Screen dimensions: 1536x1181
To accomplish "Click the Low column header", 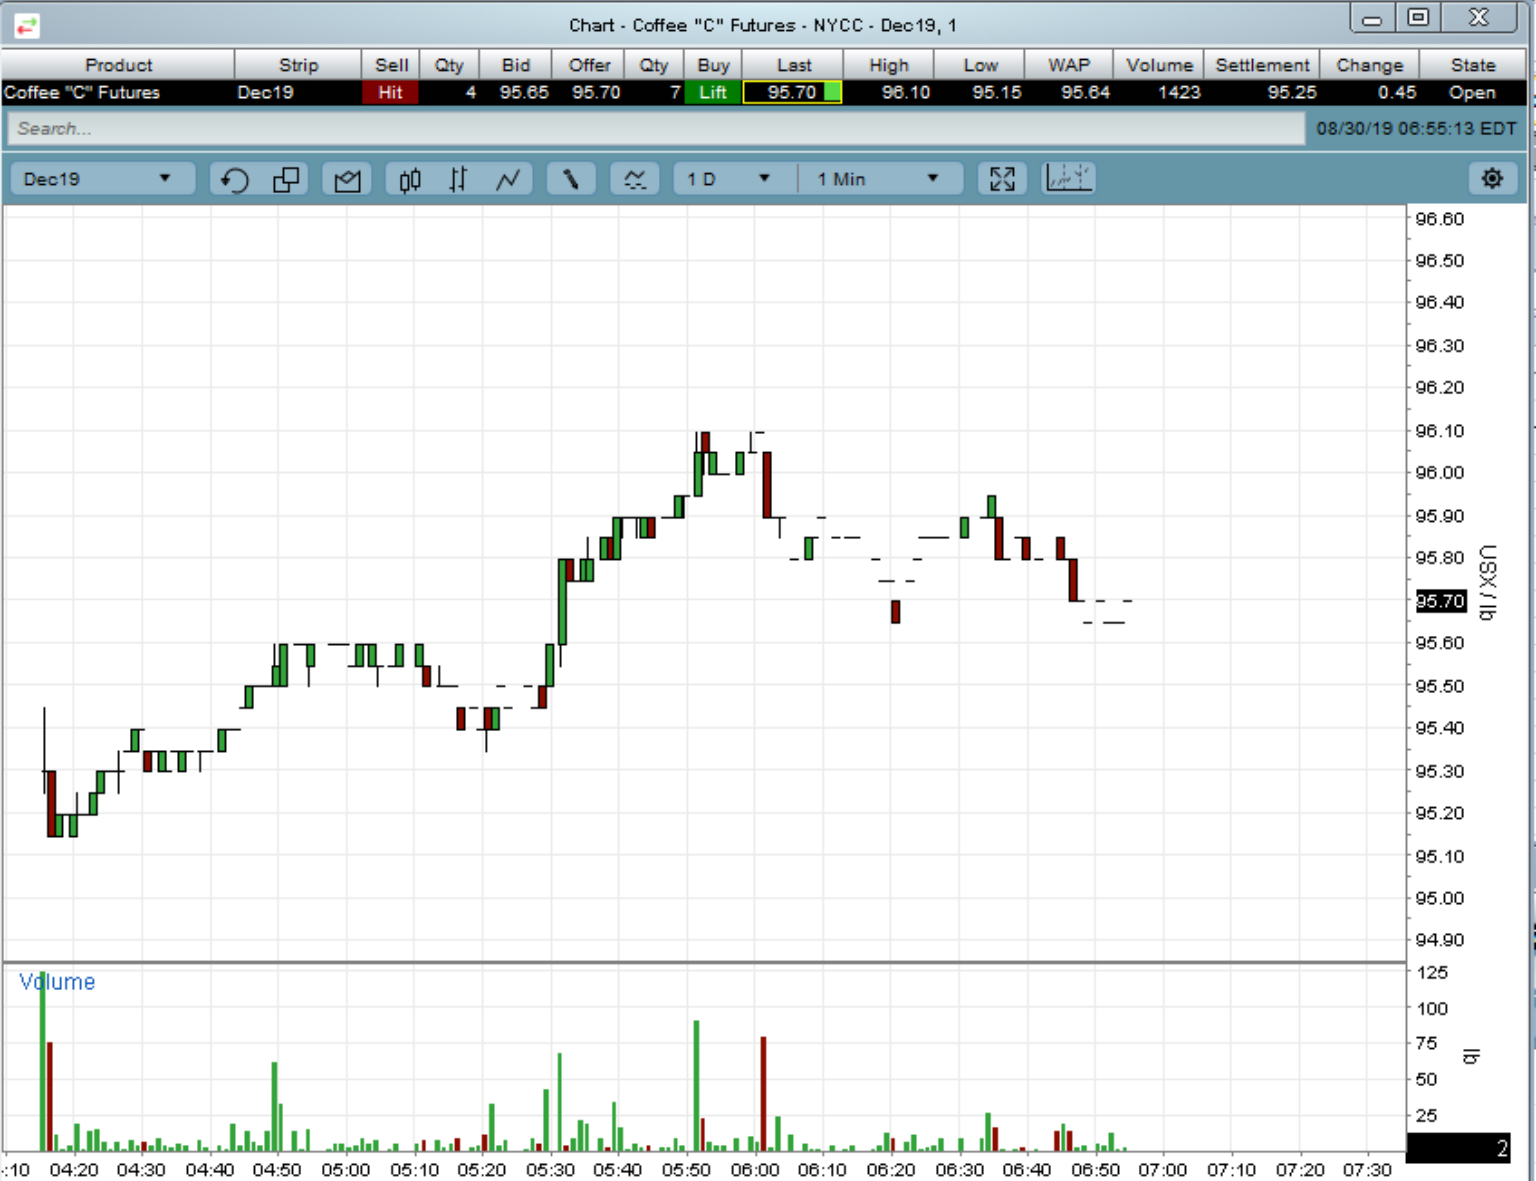I will point(980,65).
